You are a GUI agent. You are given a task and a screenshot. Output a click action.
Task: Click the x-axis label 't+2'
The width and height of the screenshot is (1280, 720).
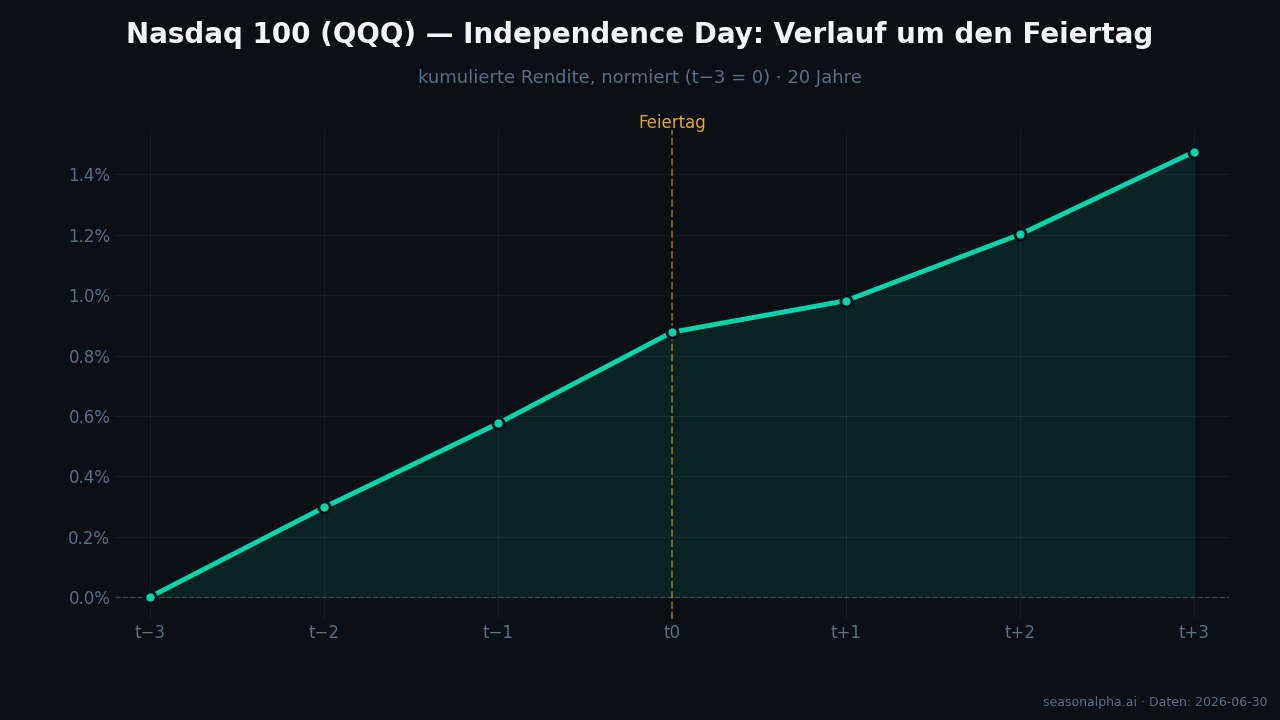pos(1020,632)
